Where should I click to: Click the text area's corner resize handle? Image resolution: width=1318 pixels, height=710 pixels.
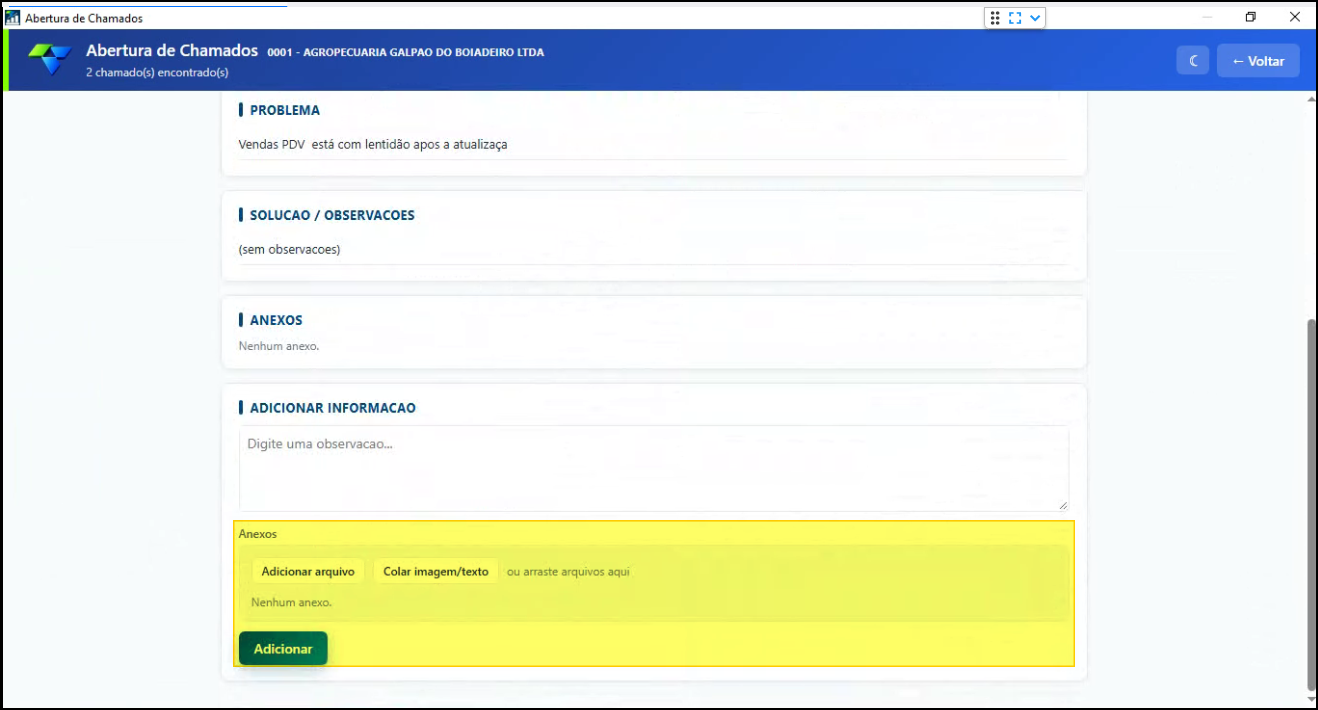[x=1062, y=505]
